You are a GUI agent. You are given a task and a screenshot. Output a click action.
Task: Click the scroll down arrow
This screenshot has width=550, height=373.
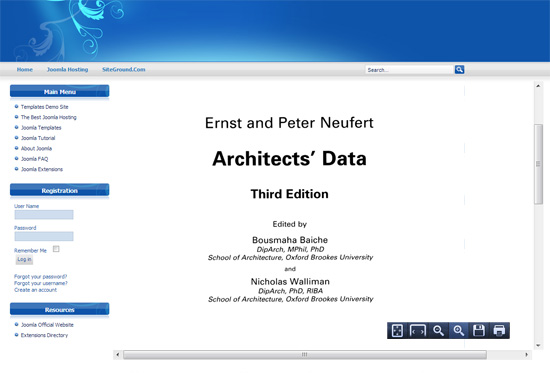(538, 345)
